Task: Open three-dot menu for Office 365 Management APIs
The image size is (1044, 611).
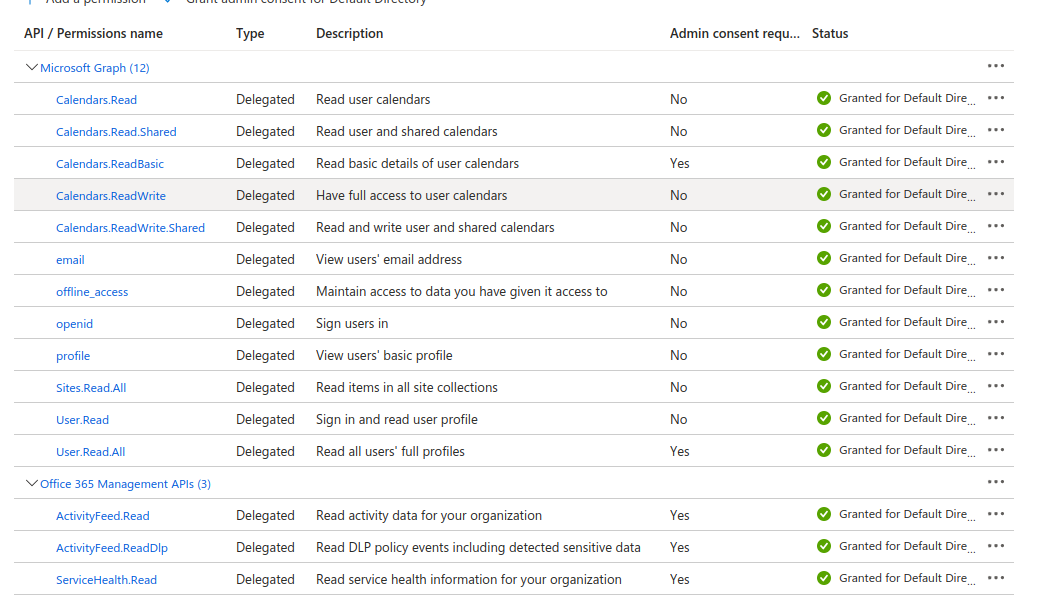Action: coord(995,482)
